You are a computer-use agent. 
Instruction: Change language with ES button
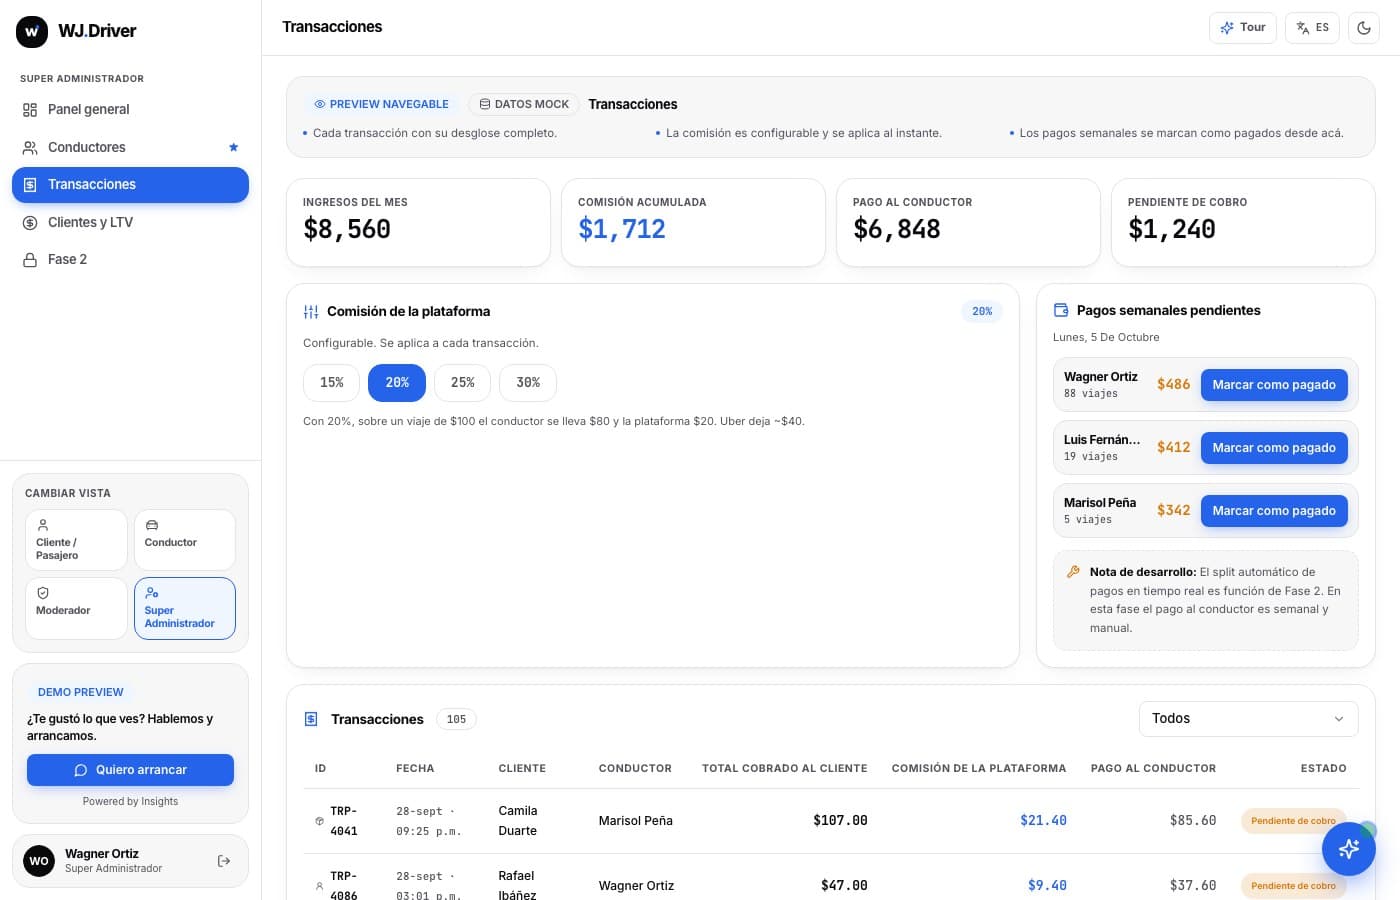click(1312, 27)
